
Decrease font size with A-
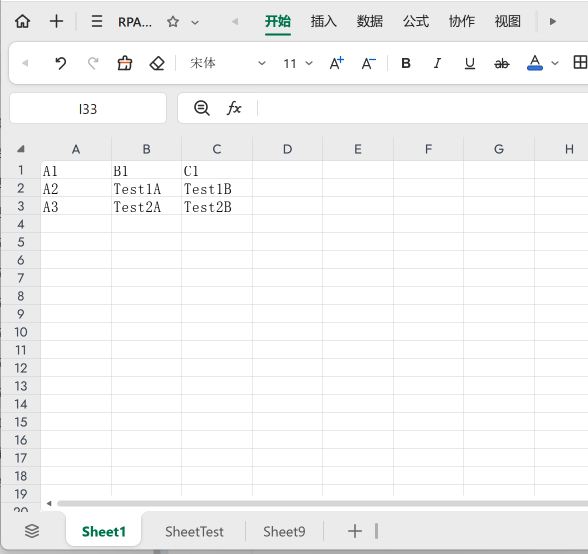coord(369,63)
